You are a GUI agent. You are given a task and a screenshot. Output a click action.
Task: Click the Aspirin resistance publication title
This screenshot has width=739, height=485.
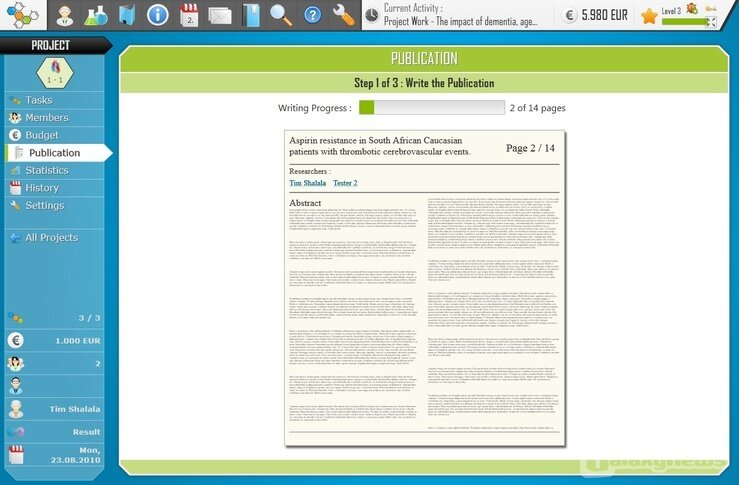click(379, 146)
